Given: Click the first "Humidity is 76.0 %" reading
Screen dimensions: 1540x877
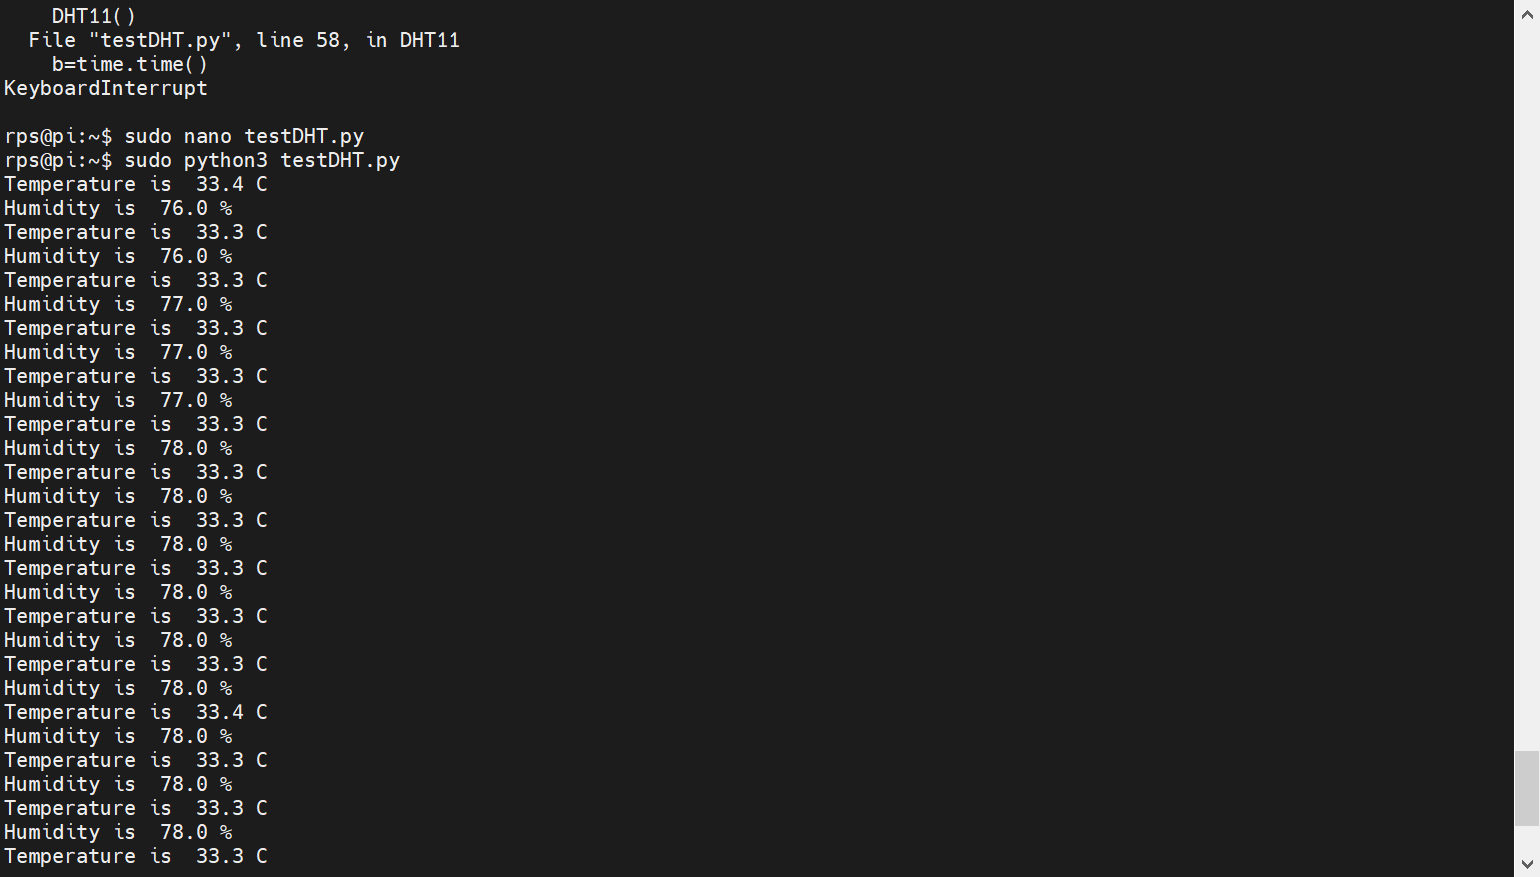Looking at the screenshot, I should (x=118, y=208).
